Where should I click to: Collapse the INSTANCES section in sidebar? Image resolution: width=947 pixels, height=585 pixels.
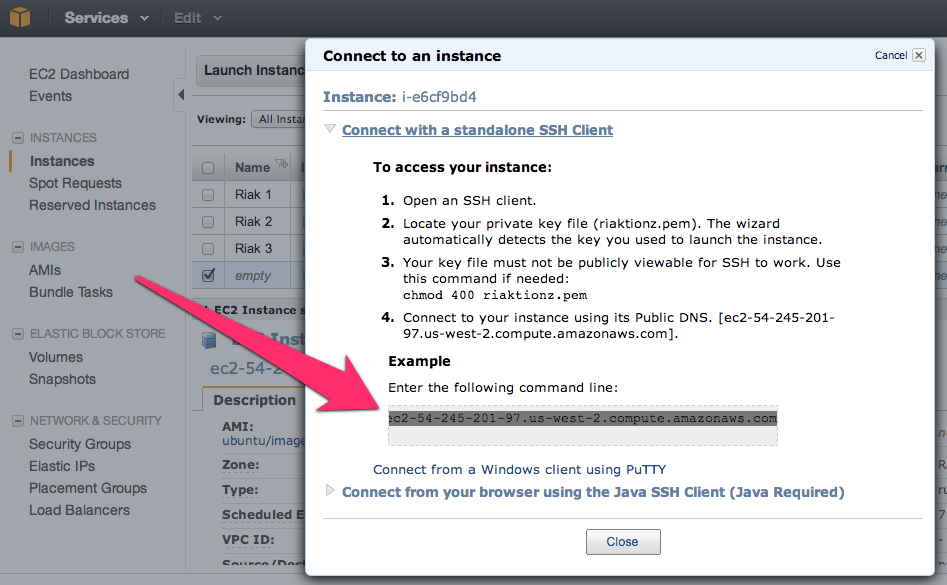18,138
